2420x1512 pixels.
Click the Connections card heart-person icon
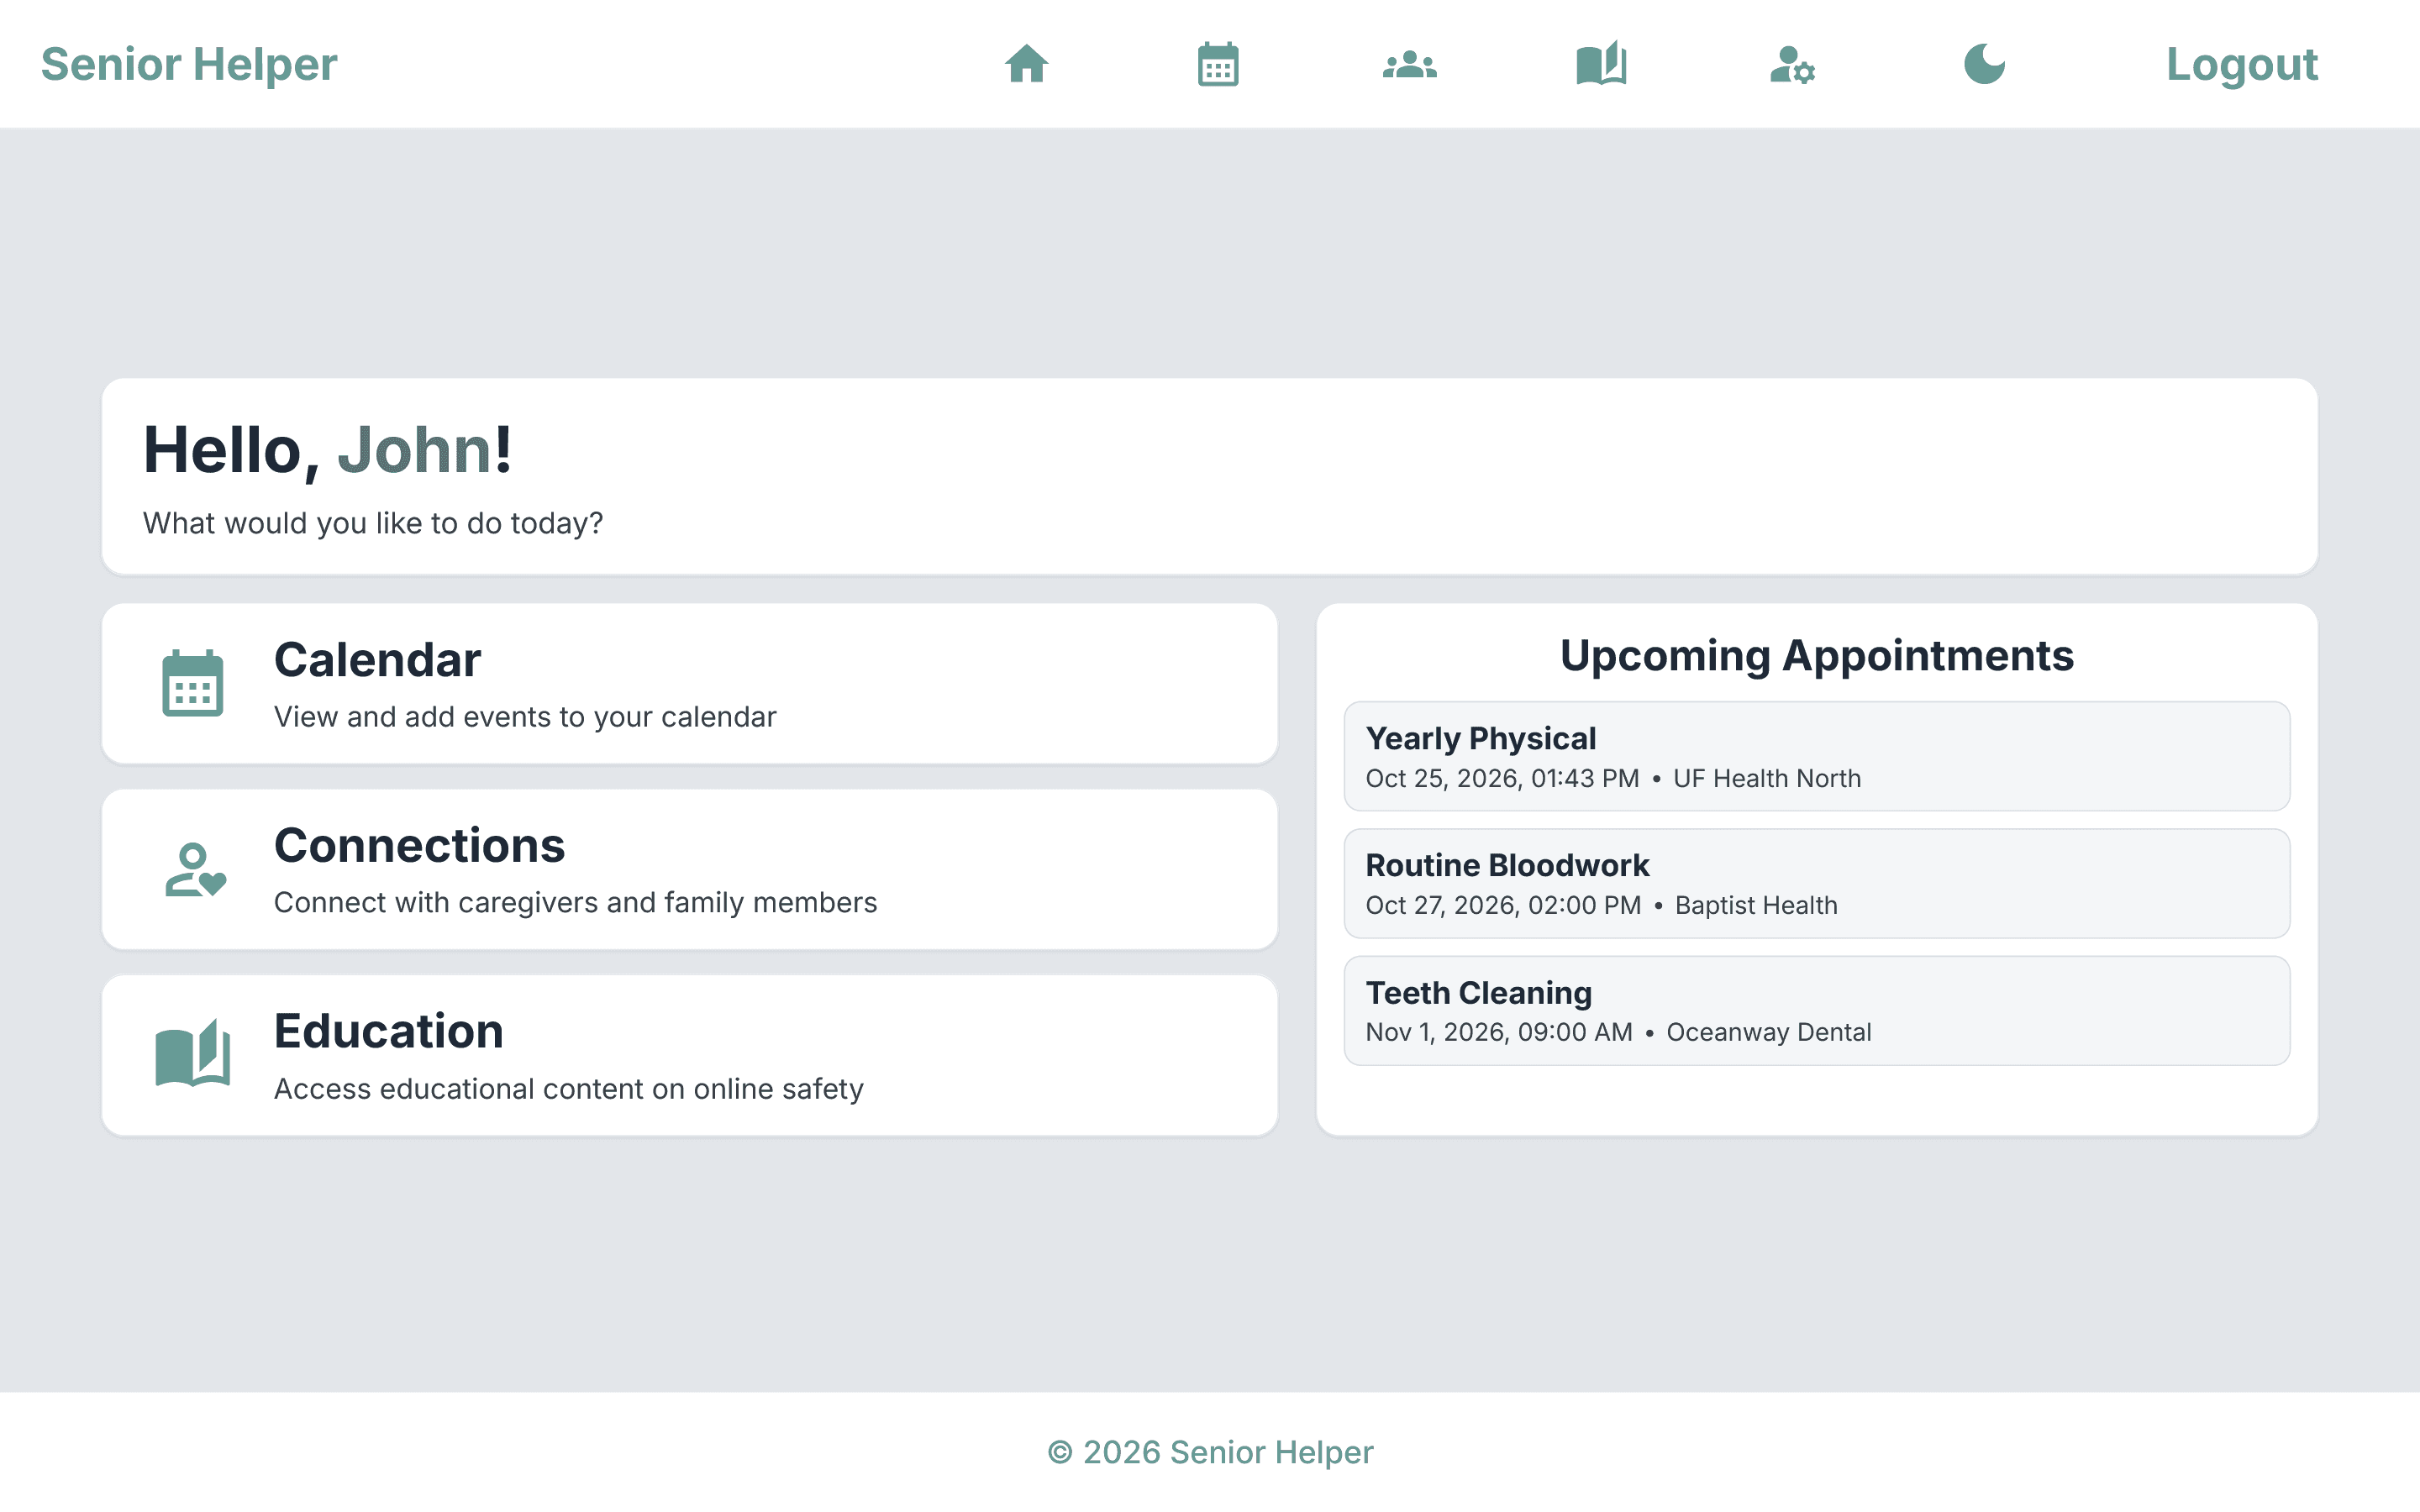pos(195,869)
